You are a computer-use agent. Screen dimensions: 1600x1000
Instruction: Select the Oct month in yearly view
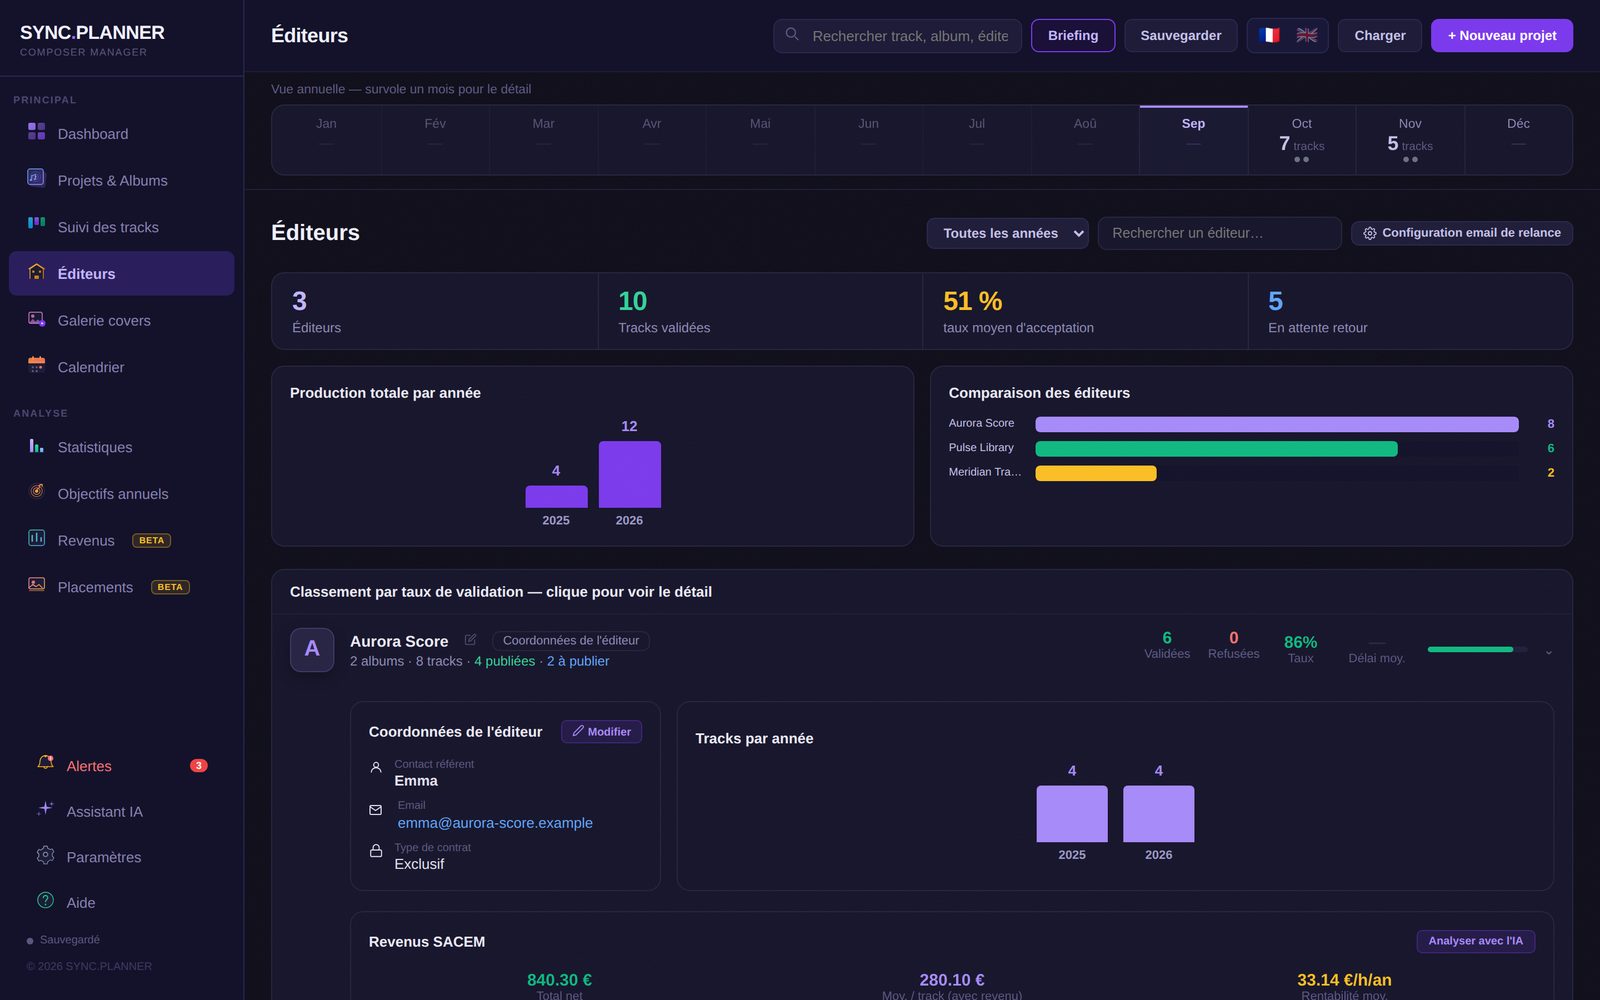tap(1301, 140)
